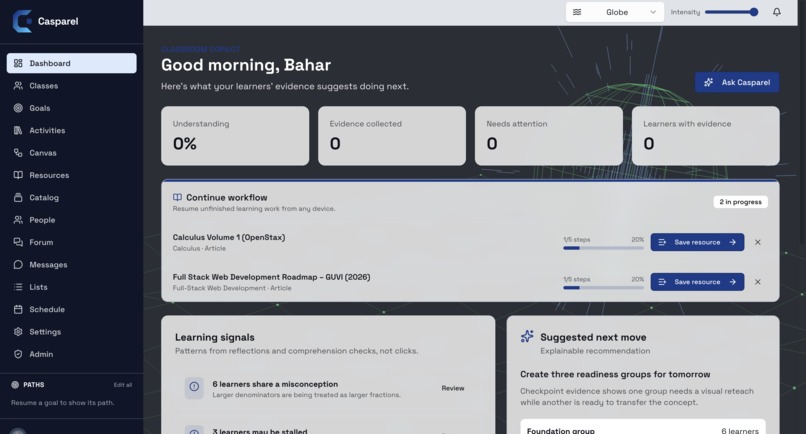The image size is (806, 434).
Task: Save resource for Full Stack Web Development
Action: (697, 282)
